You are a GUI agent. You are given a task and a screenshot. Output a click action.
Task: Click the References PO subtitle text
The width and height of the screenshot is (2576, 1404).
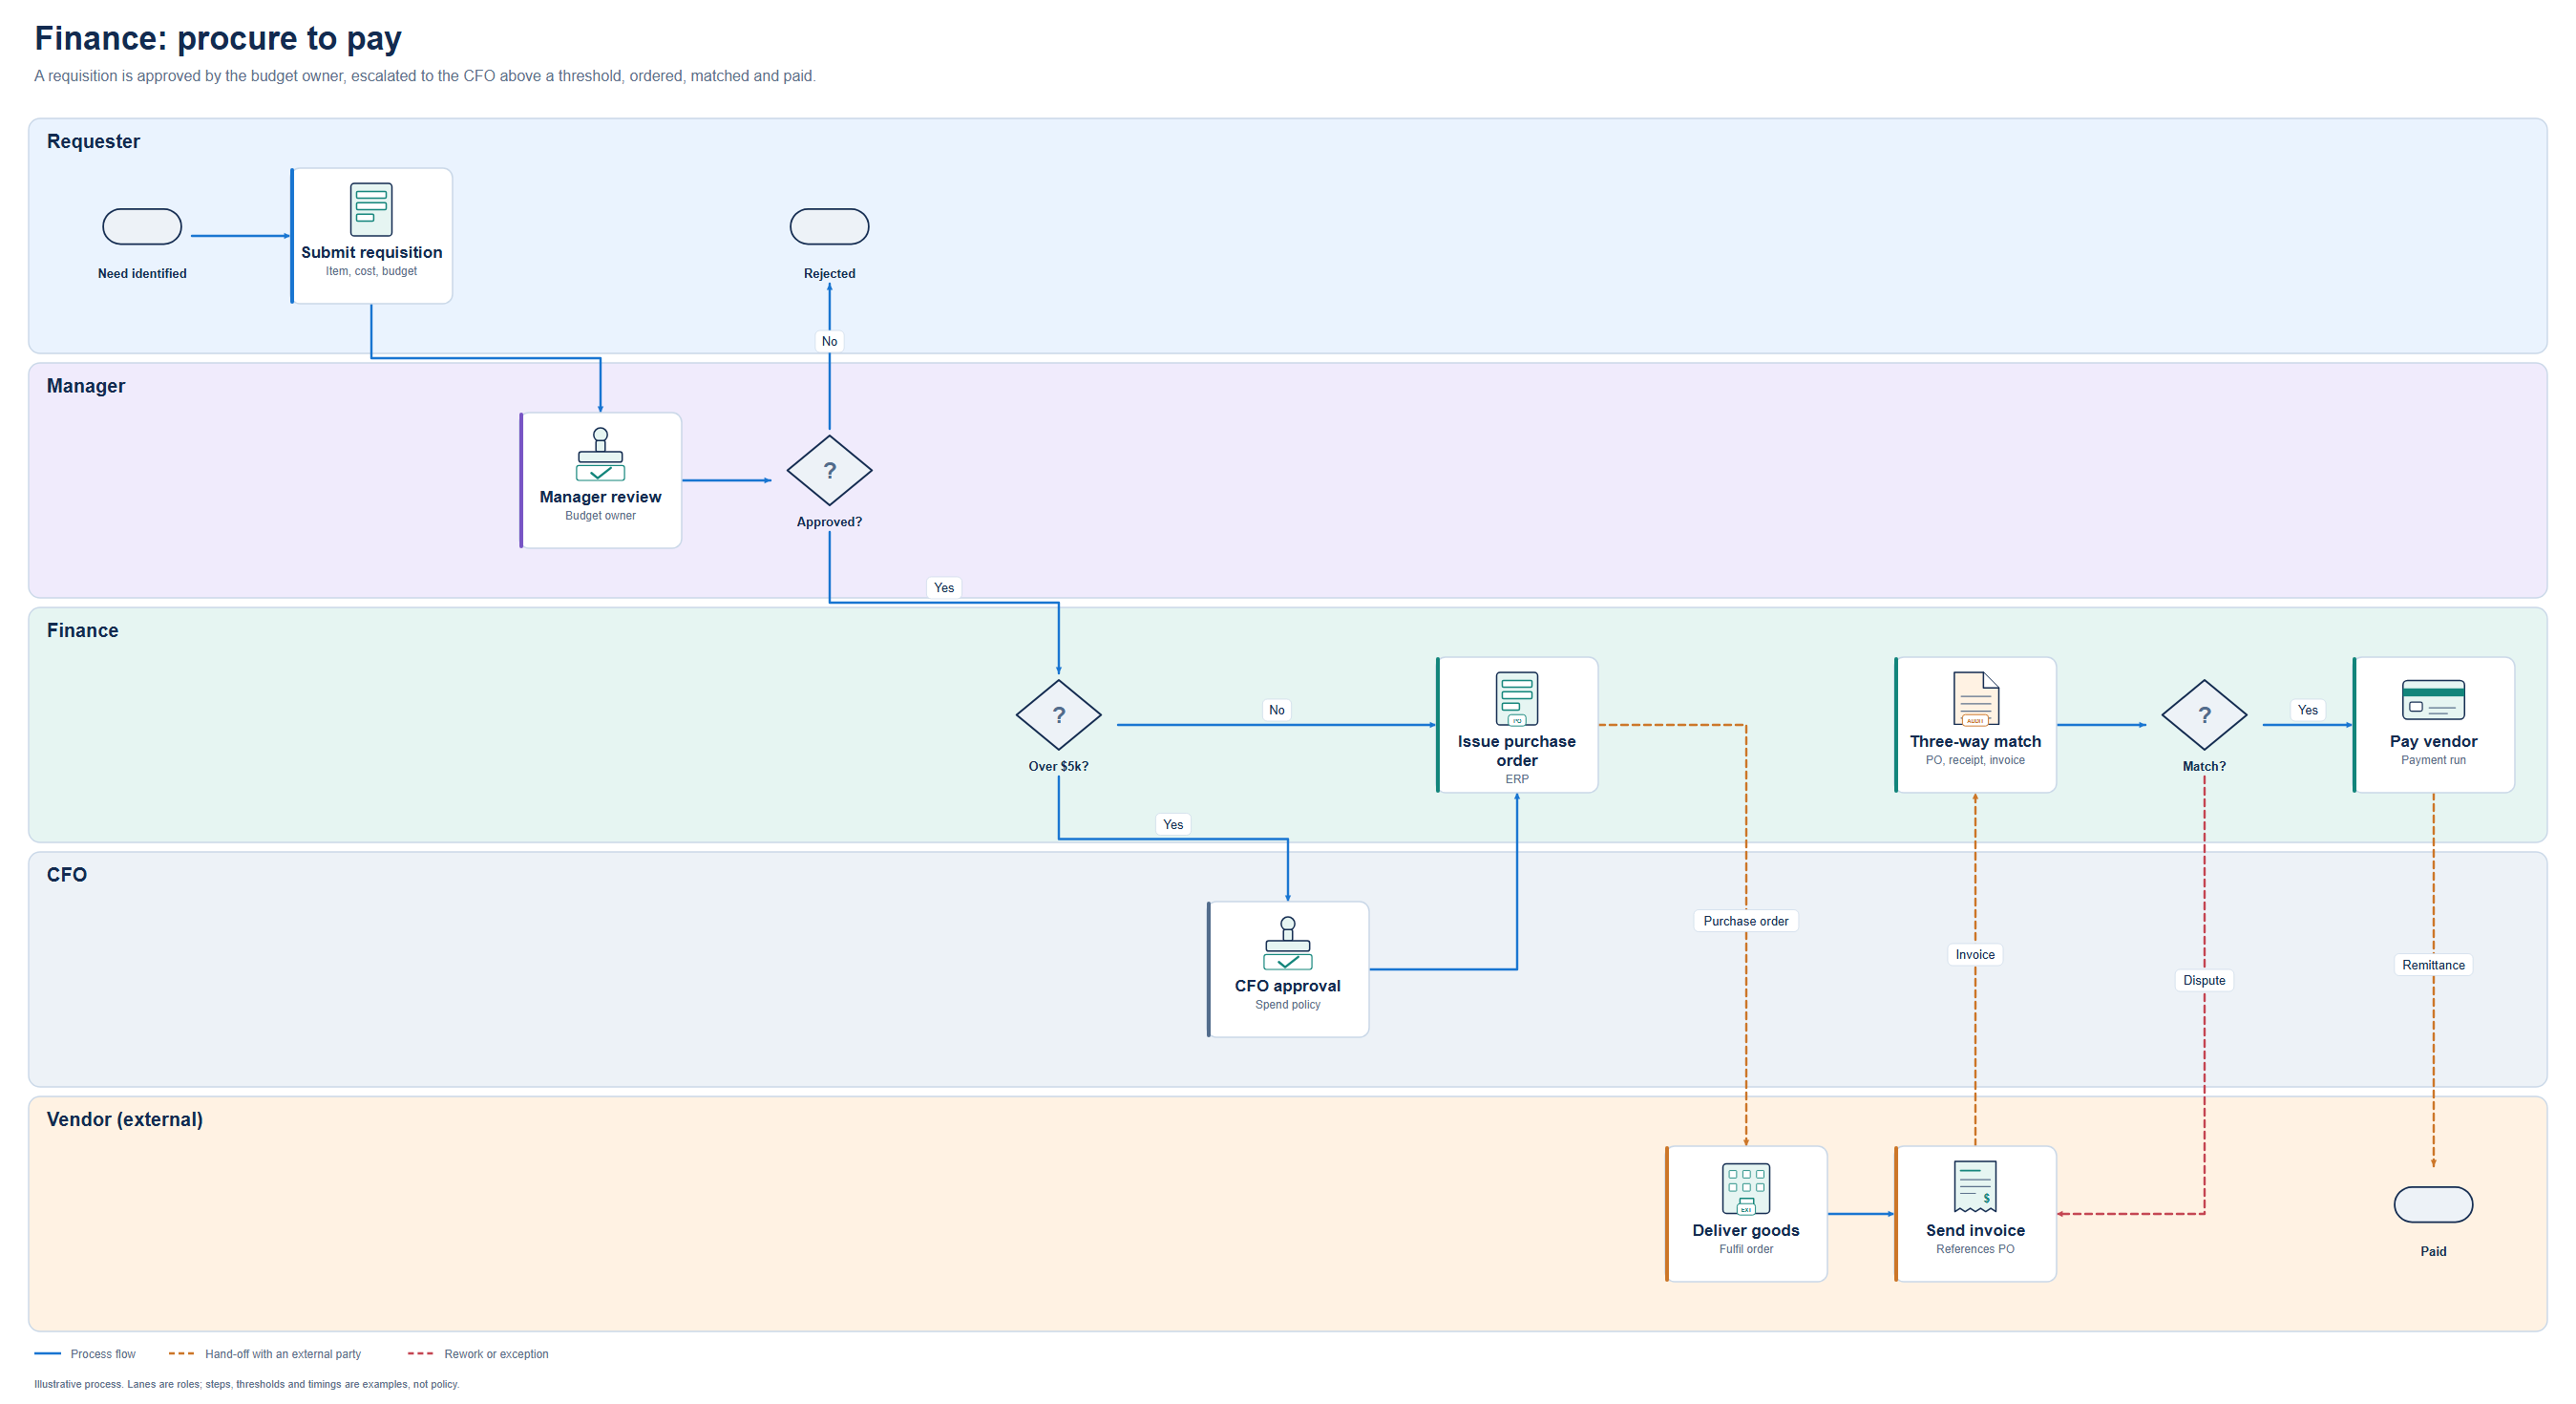(1975, 1249)
